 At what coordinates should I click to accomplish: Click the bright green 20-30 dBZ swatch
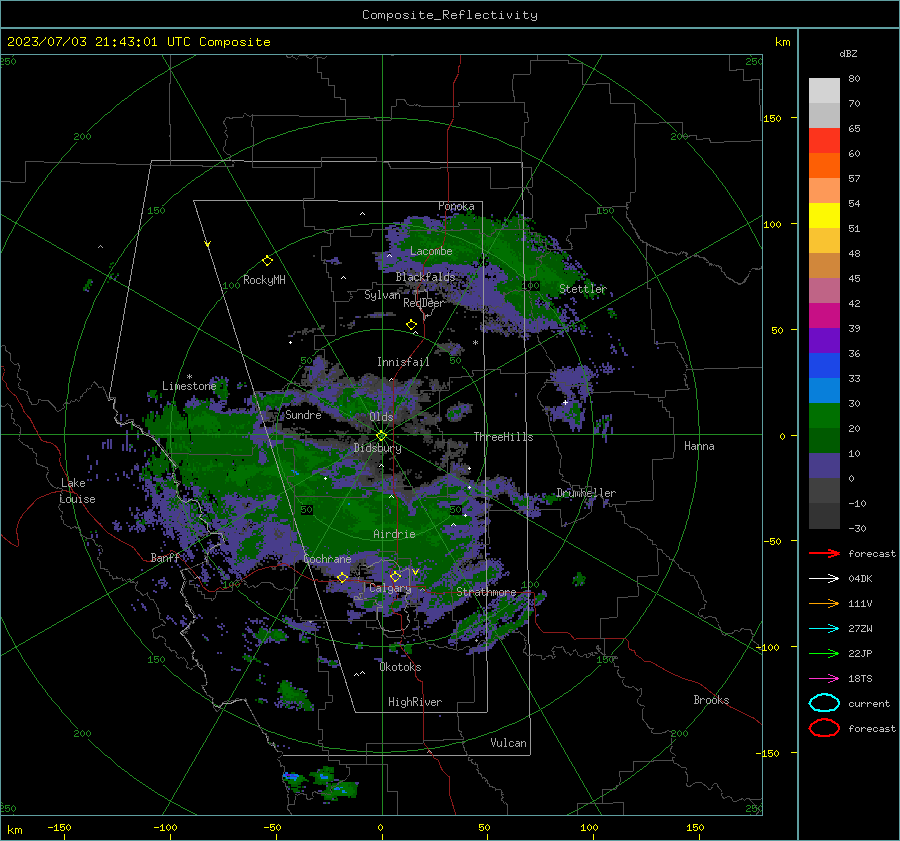point(824,416)
